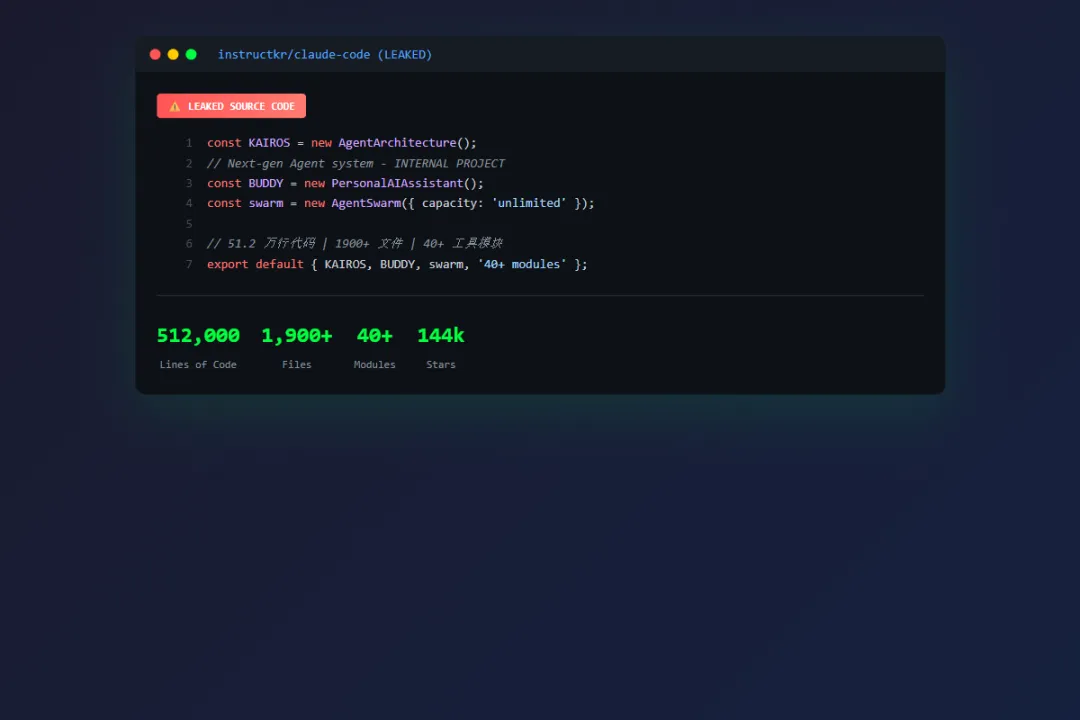
Task: Click line 3 with BUDDY PersonalAIAssistant
Action: point(345,183)
